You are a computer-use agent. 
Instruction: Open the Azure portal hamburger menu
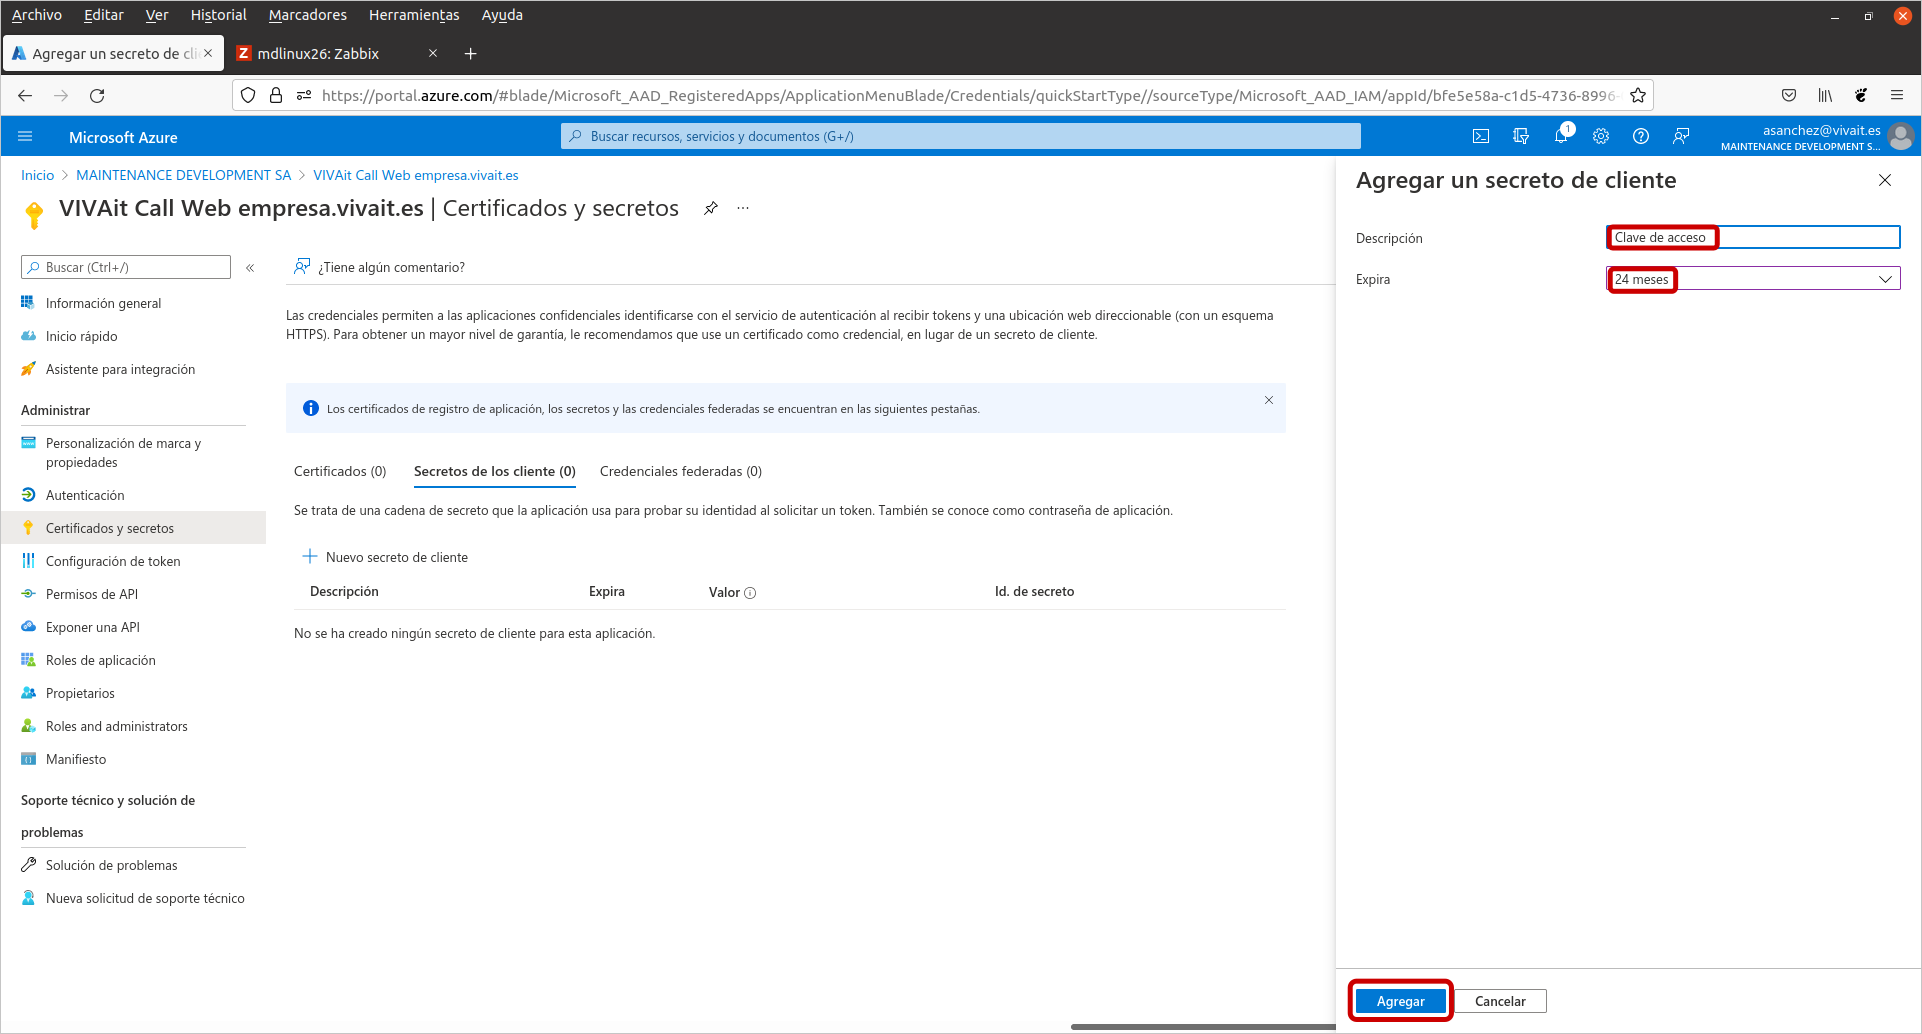tap(26, 137)
